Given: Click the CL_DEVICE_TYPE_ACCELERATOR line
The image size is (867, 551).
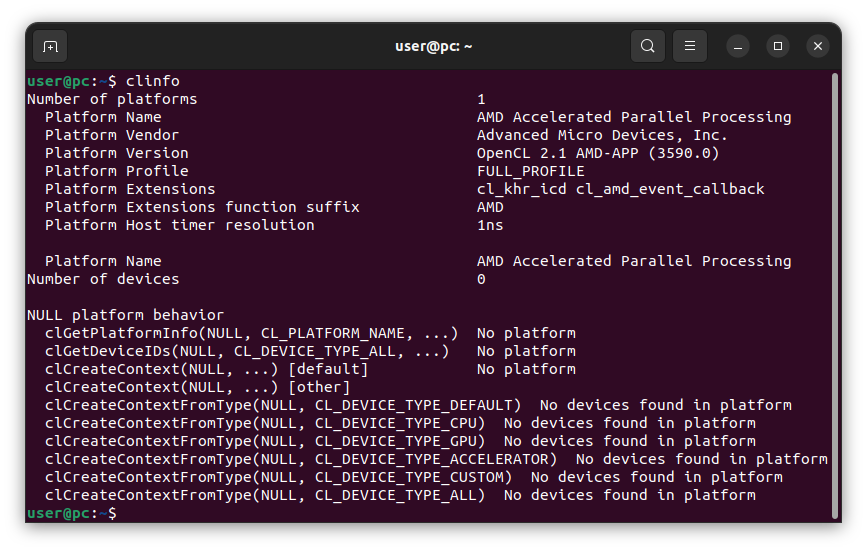Looking at the screenshot, I should tap(436, 459).
